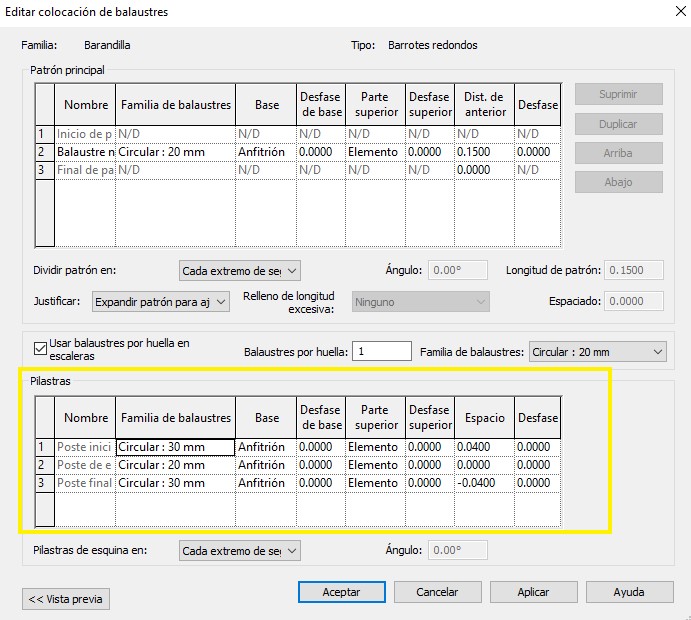
Task: Expand the Justificar dropdown
Action: [161, 301]
